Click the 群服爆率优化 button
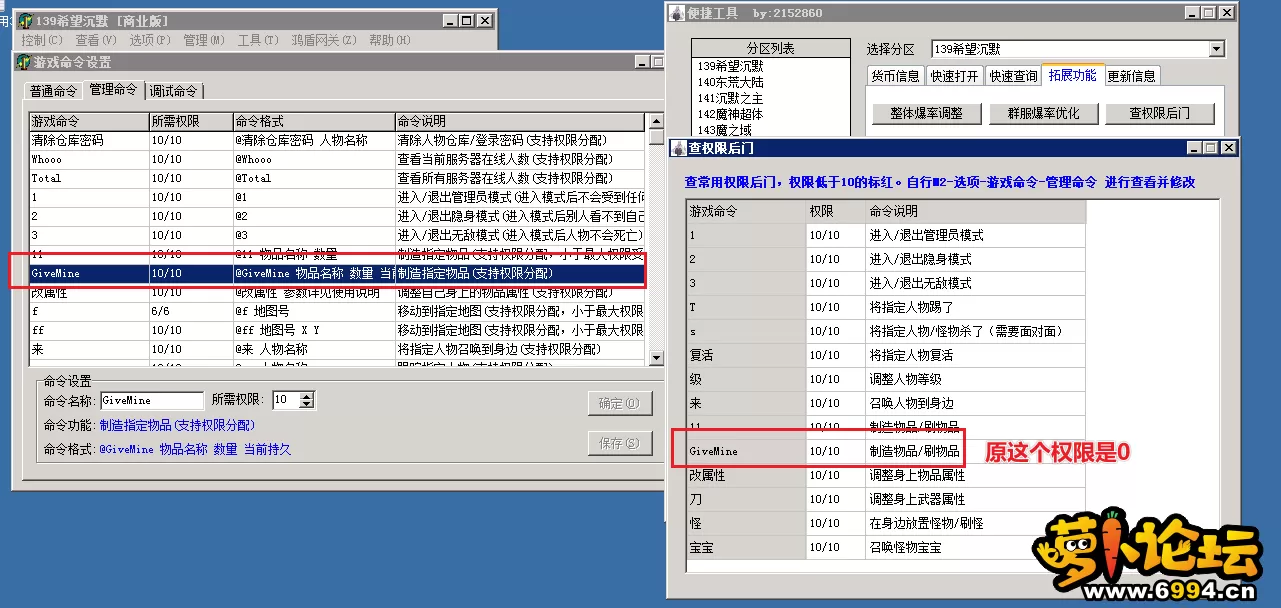 click(1043, 113)
